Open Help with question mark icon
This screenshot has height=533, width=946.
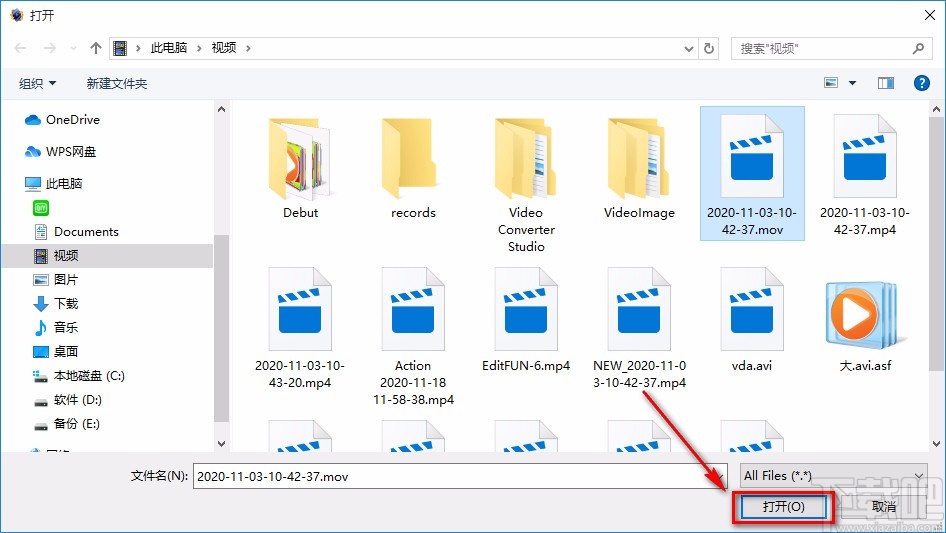tap(922, 83)
